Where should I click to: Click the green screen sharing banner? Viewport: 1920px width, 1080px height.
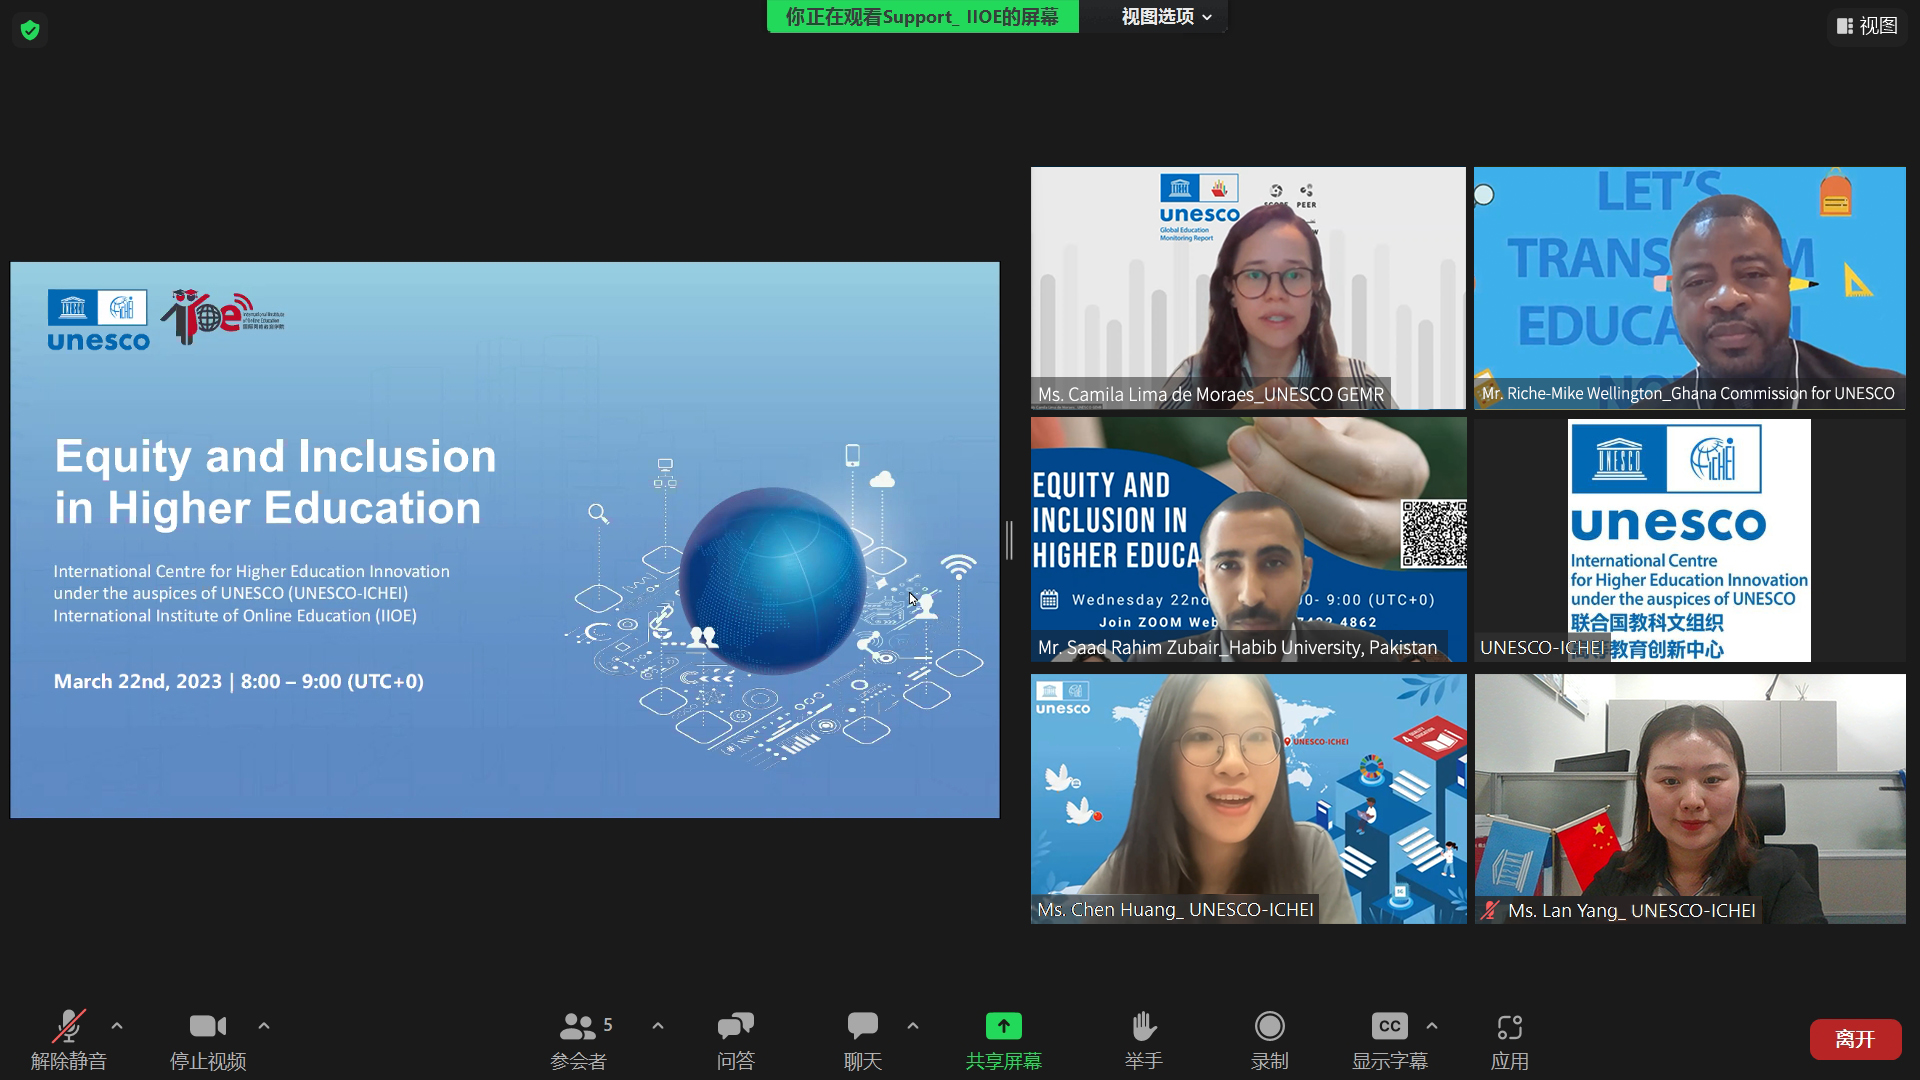coord(922,17)
